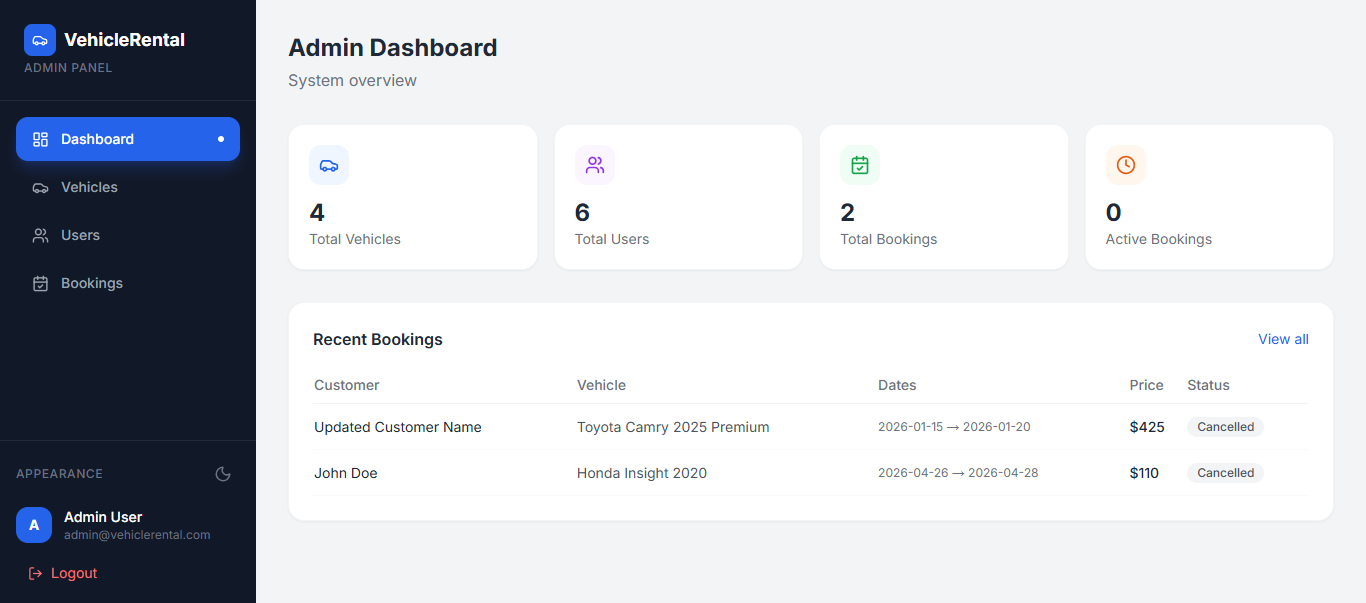Click the purple users icon on Total Users card
The height and width of the screenshot is (603, 1366).
[x=595, y=165]
